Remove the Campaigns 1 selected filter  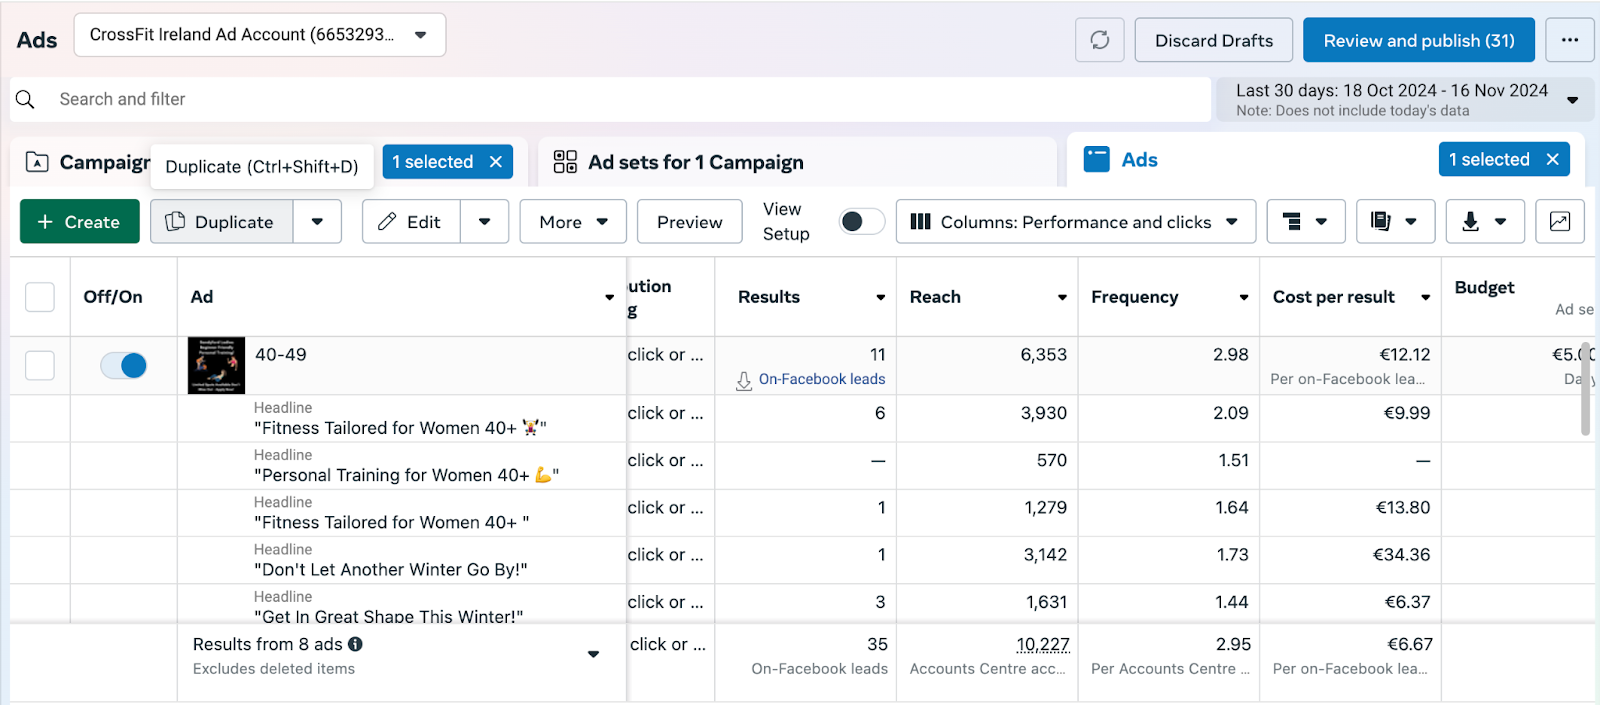click(496, 162)
